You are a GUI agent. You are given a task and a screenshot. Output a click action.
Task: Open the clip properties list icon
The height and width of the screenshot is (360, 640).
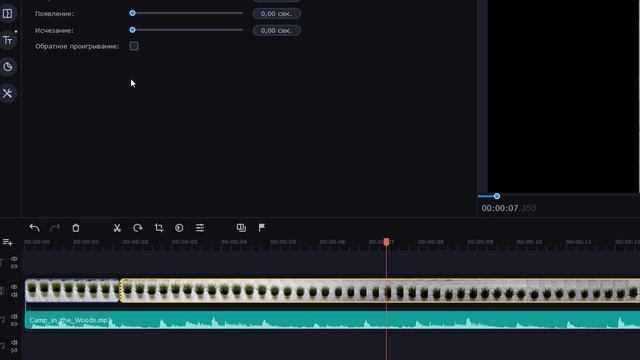[x=200, y=228]
